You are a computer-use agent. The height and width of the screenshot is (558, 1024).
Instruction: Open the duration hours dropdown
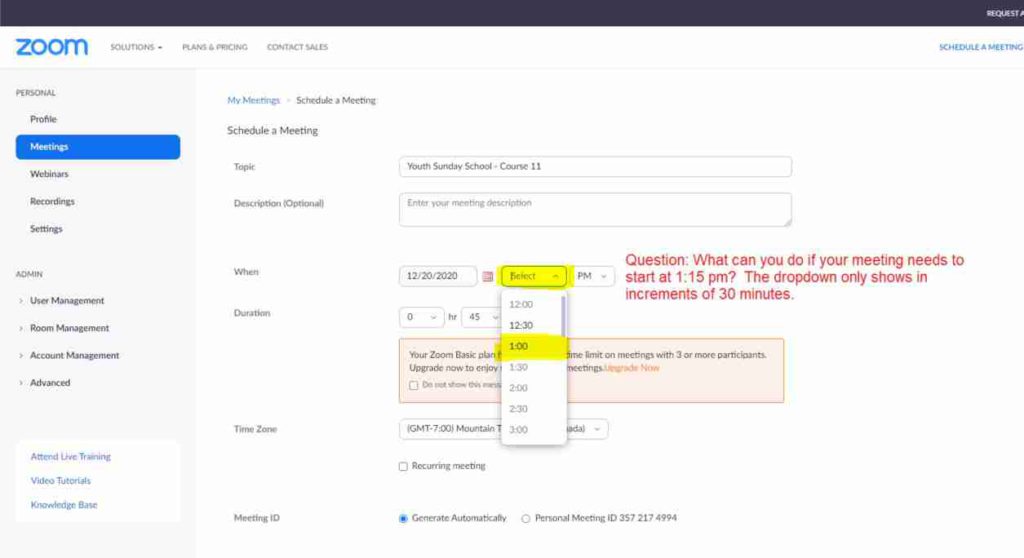[421, 317]
